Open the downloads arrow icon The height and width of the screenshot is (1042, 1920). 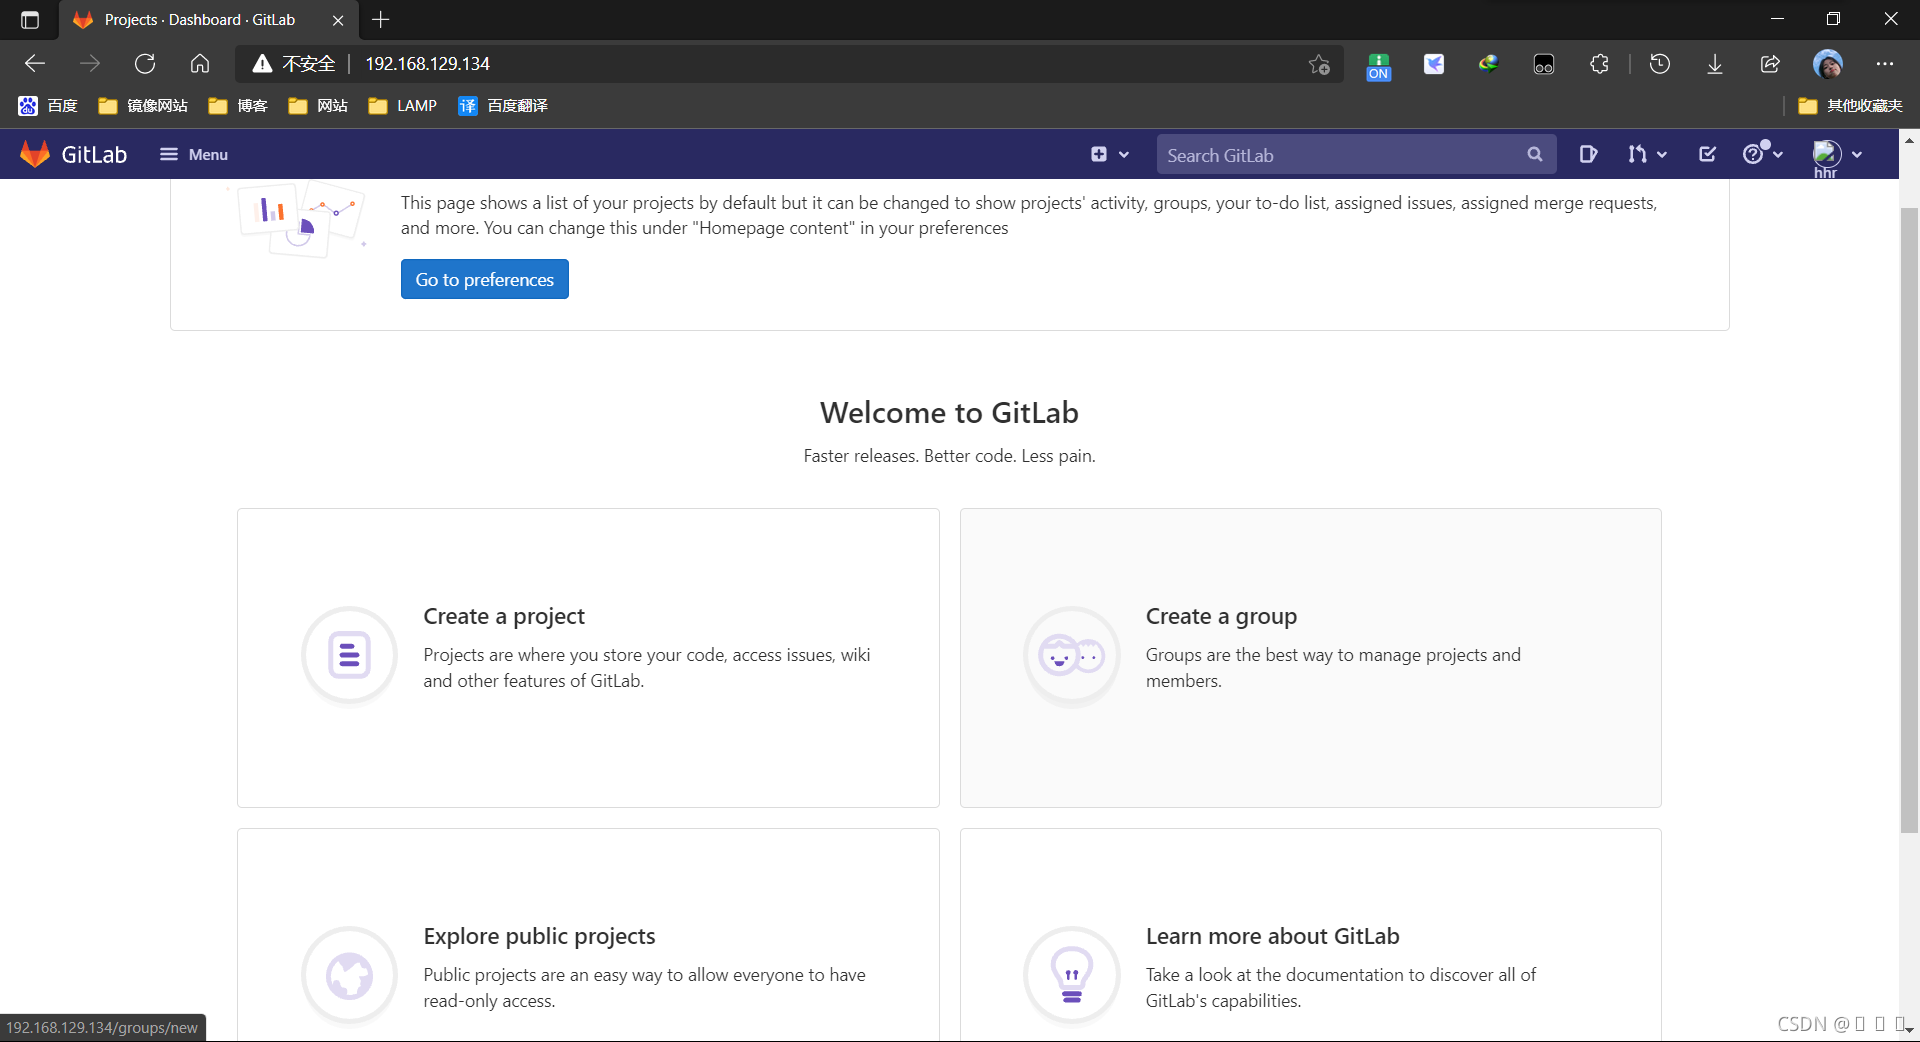coord(1715,64)
